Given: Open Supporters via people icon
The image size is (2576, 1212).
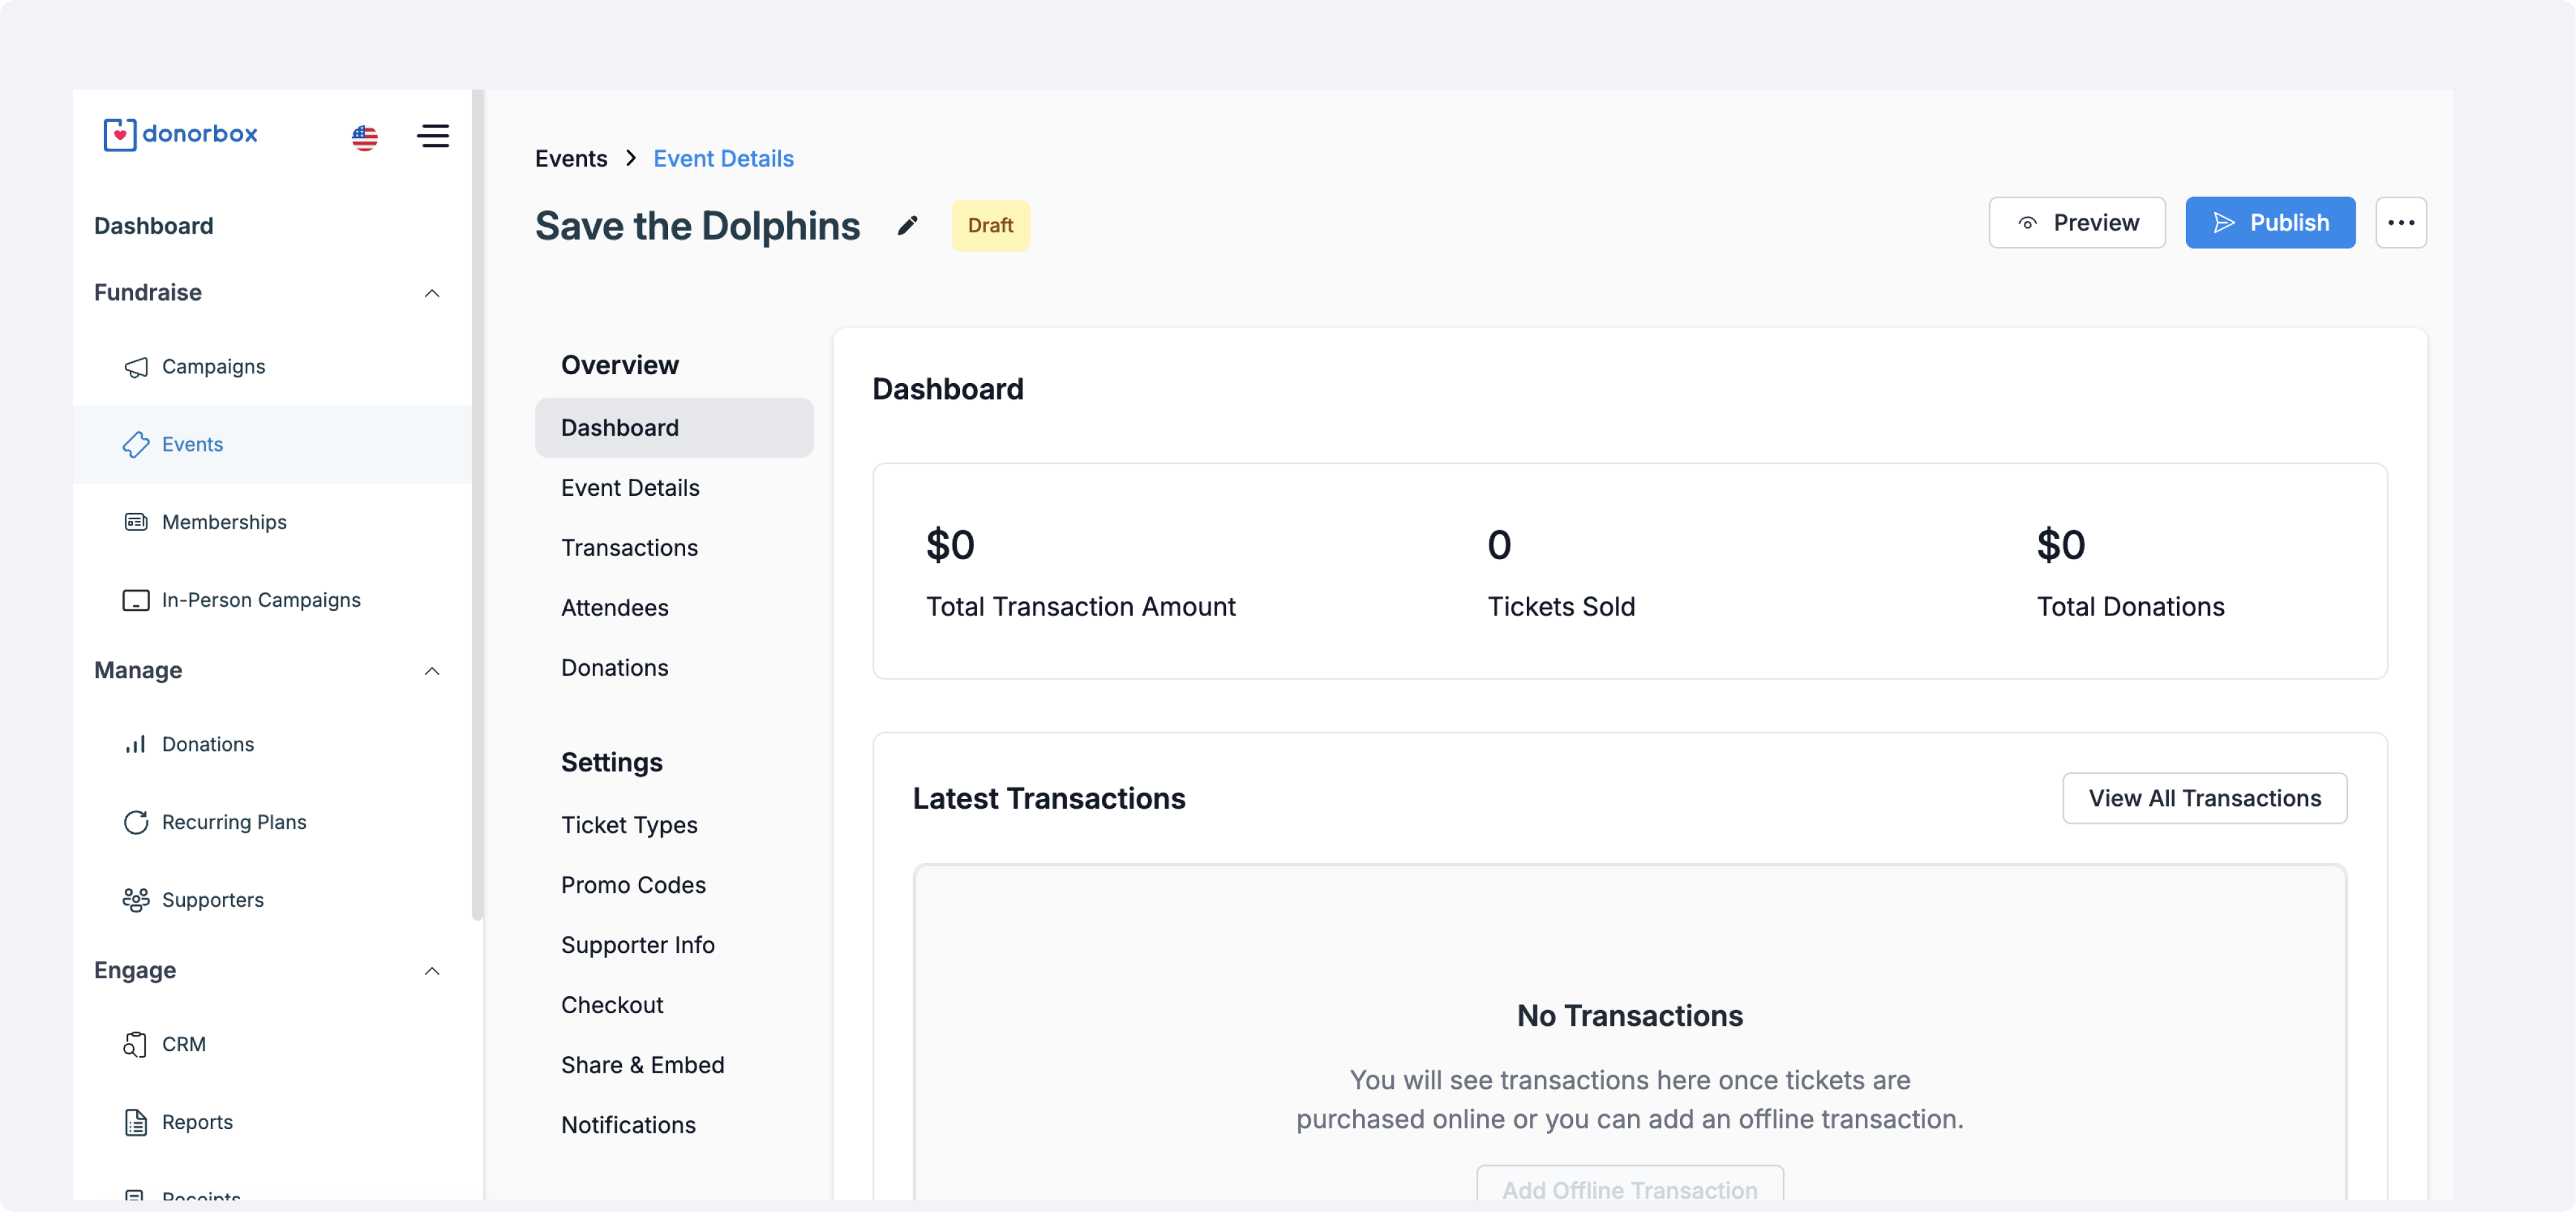Looking at the screenshot, I should point(136,900).
